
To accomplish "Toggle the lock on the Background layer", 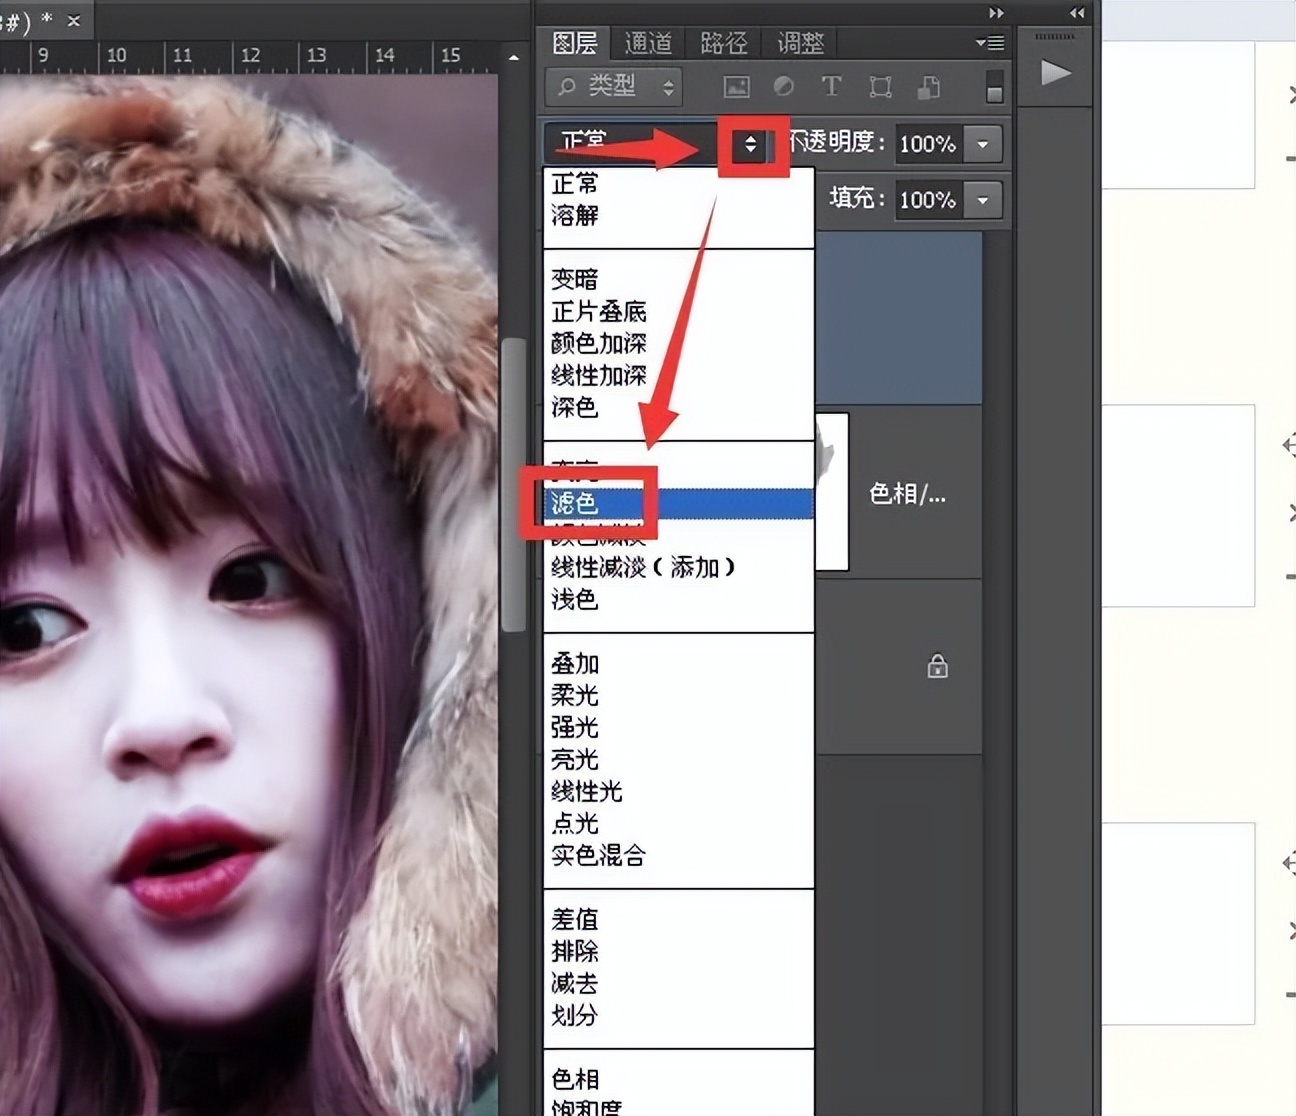I will (936, 664).
